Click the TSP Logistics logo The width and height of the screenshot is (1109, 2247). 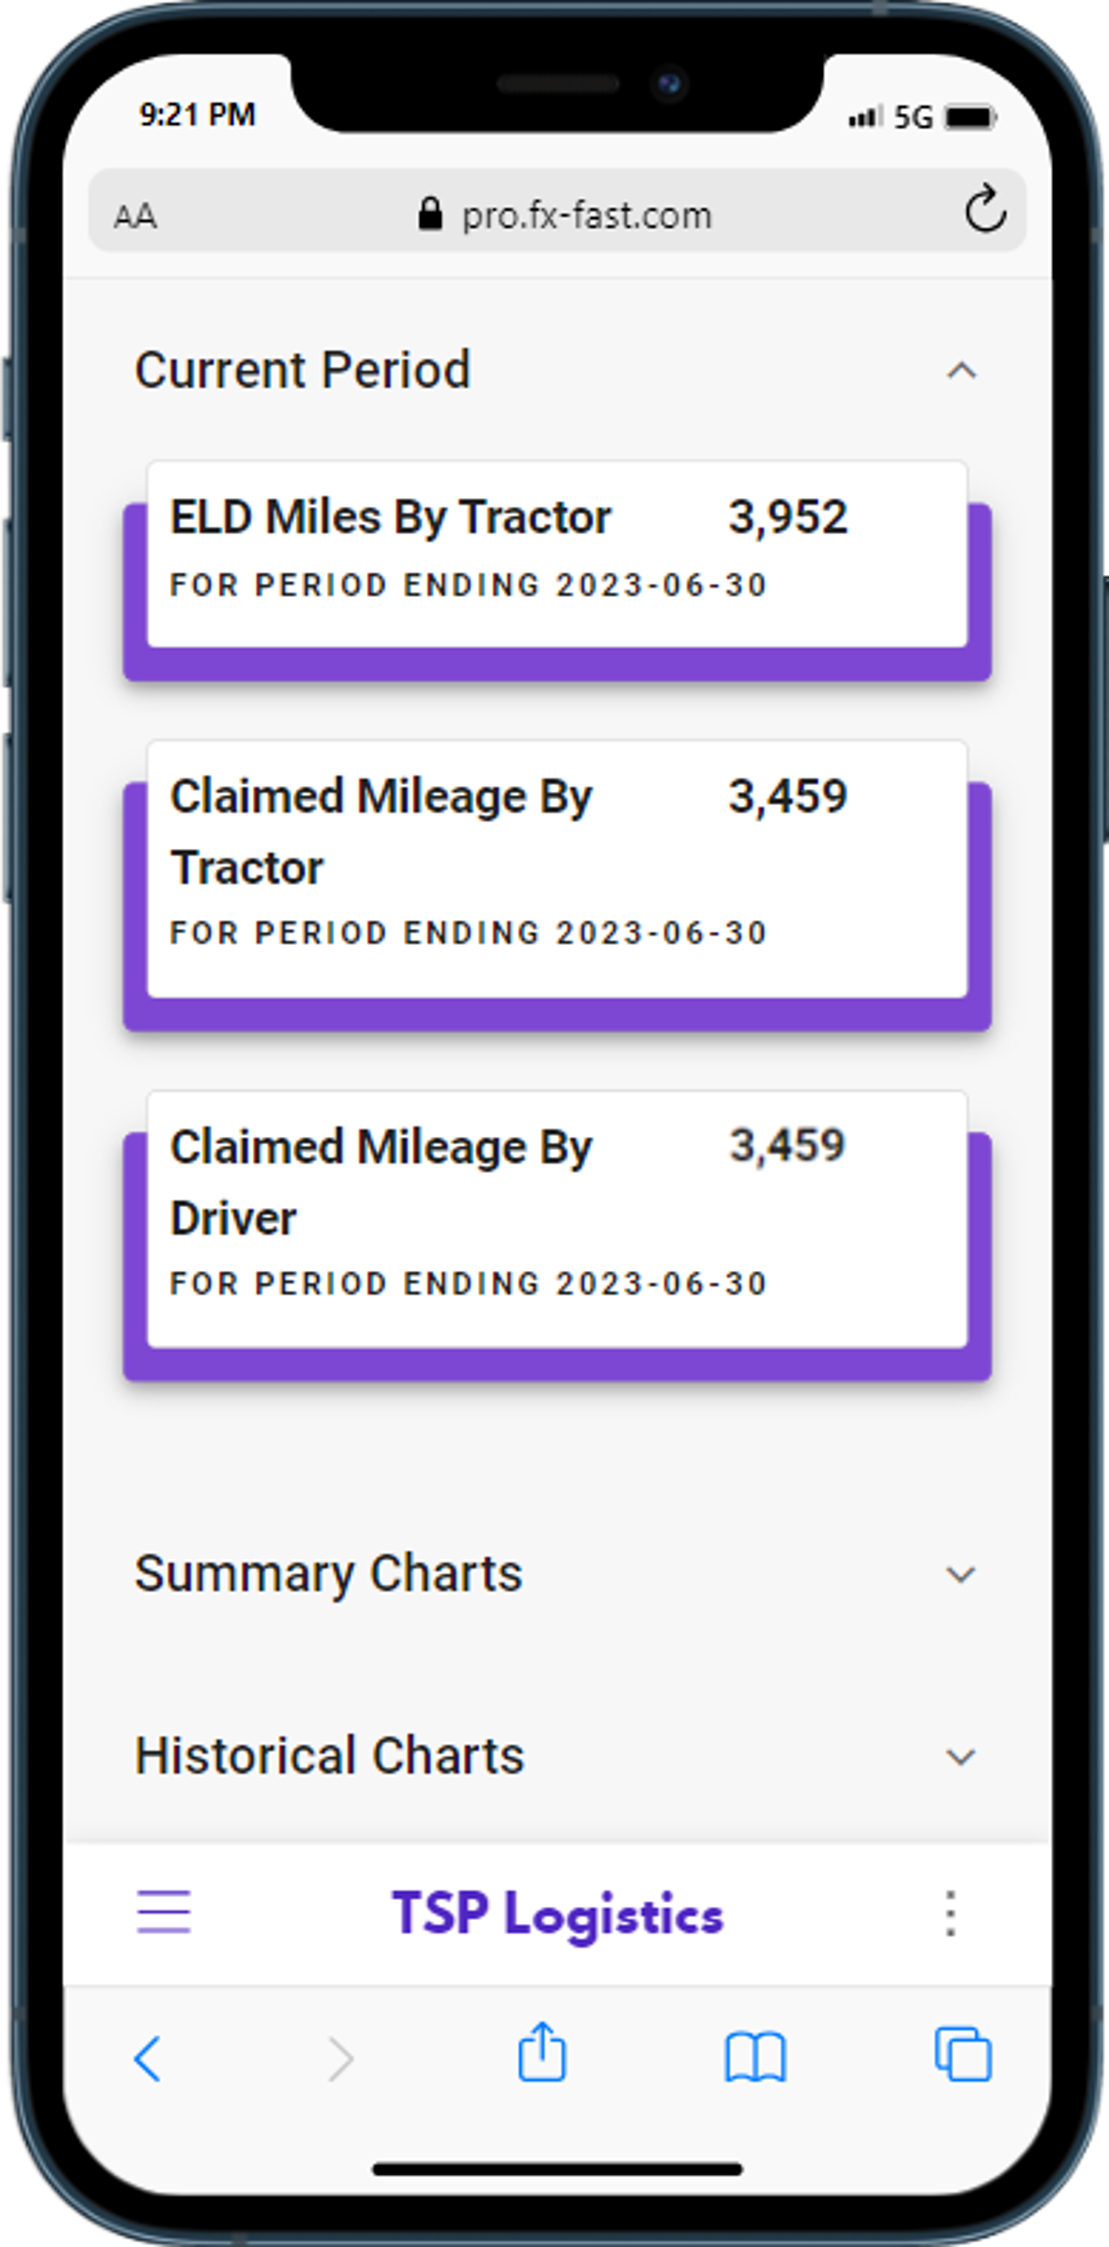557,1914
